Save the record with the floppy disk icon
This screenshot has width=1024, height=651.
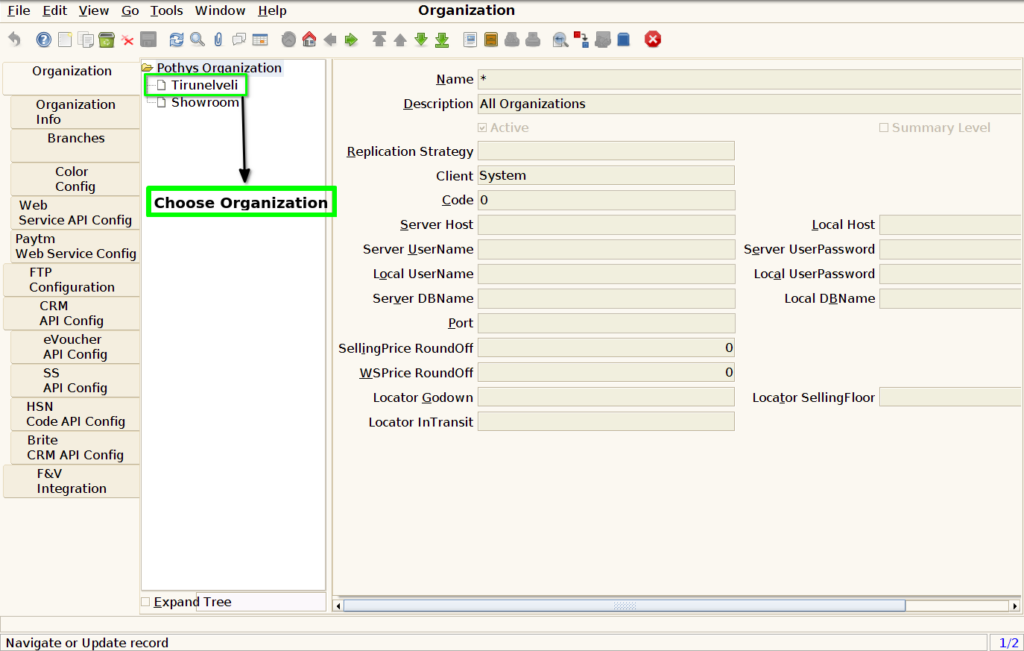point(148,40)
